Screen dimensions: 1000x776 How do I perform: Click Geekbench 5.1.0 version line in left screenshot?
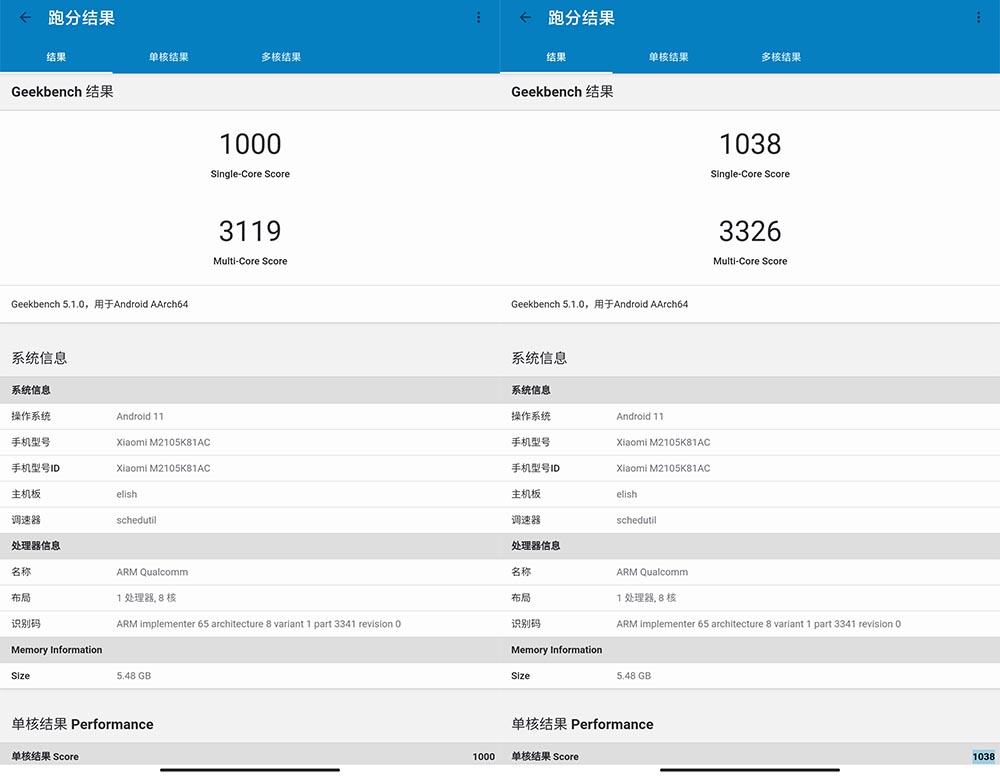(99, 304)
